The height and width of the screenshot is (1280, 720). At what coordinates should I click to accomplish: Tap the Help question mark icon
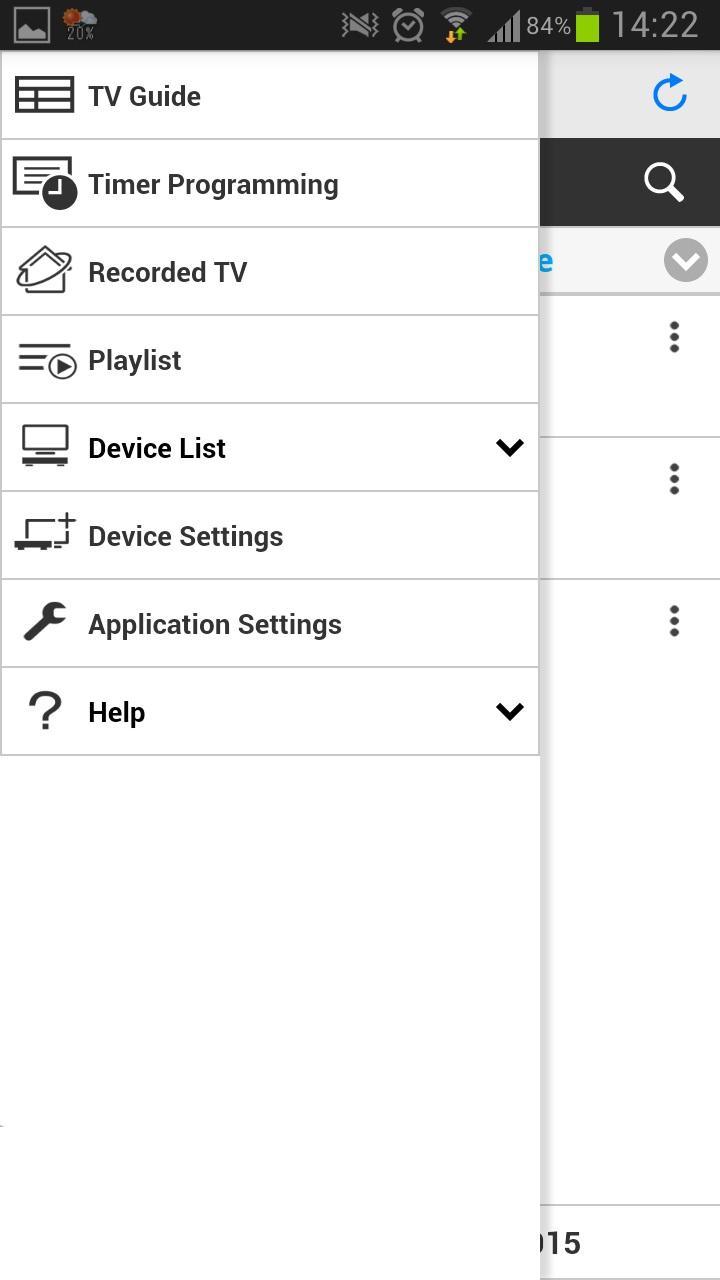coord(45,711)
